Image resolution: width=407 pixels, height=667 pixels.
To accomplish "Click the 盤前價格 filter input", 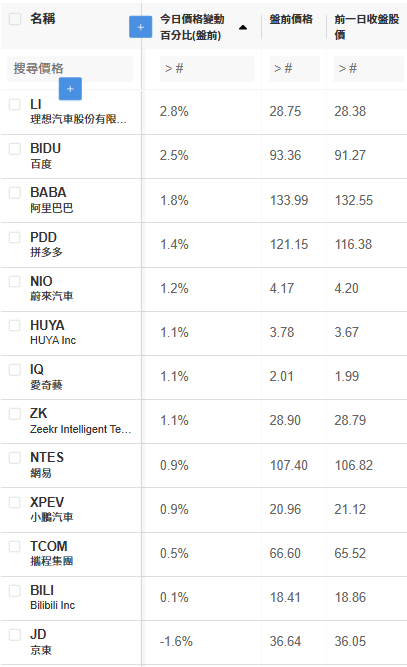I will pyautogui.click(x=294, y=68).
